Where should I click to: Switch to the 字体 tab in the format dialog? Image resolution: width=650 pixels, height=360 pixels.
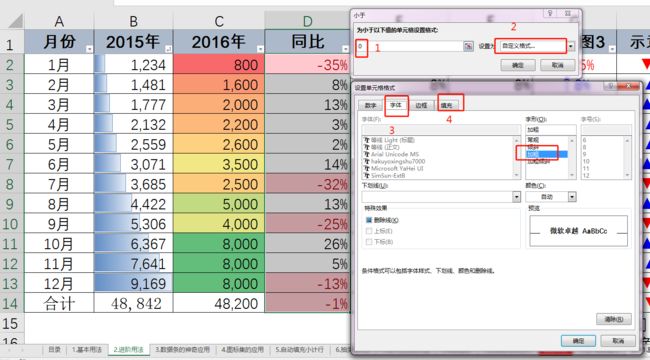click(x=396, y=105)
